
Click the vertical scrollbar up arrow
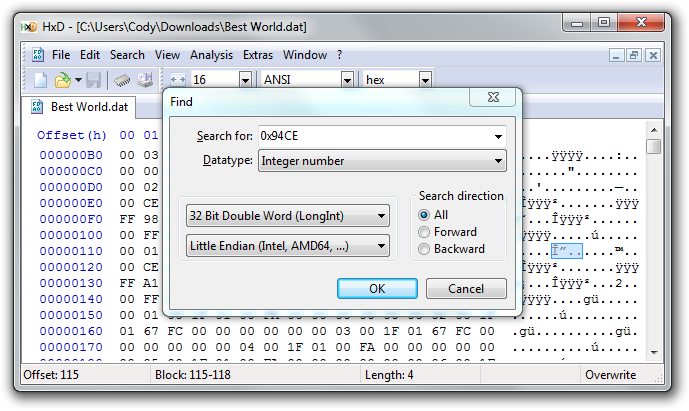[654, 128]
